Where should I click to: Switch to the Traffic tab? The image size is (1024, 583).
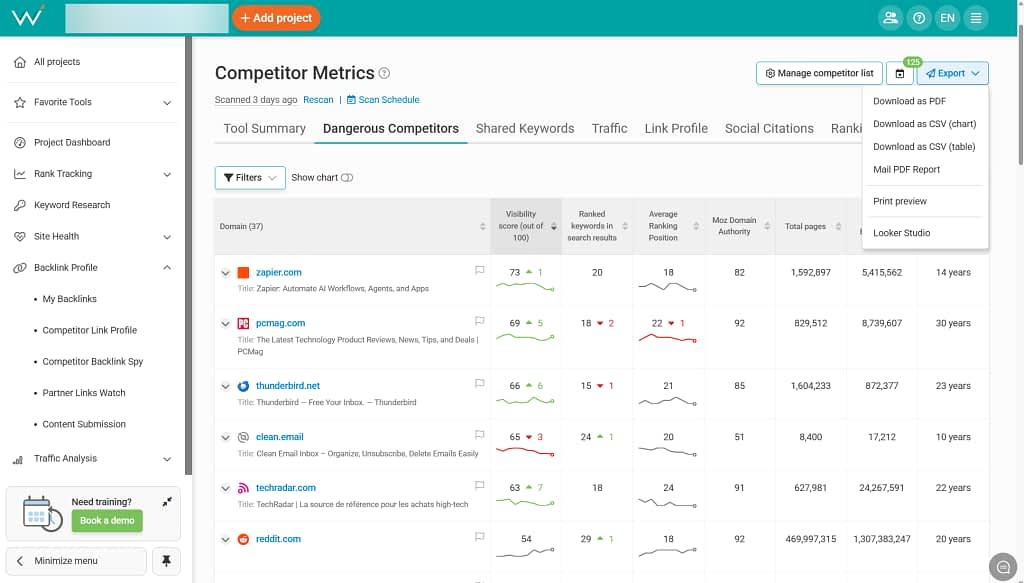[609, 129]
